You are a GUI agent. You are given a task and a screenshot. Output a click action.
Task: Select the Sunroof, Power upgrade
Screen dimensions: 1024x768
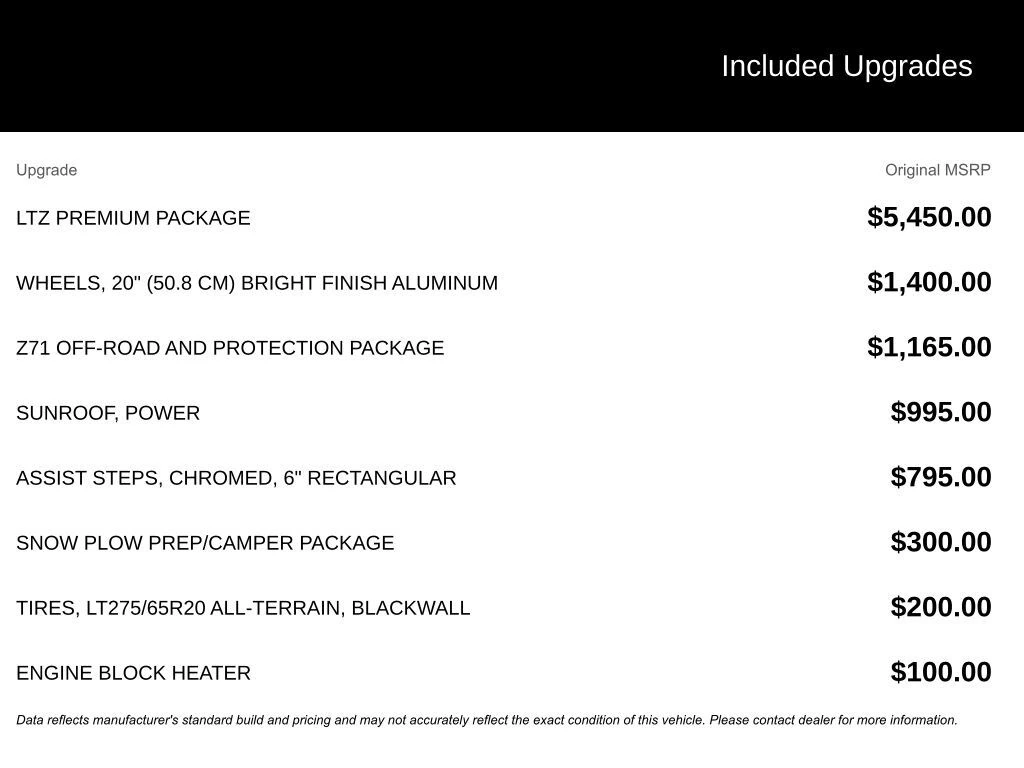pyautogui.click(x=108, y=413)
